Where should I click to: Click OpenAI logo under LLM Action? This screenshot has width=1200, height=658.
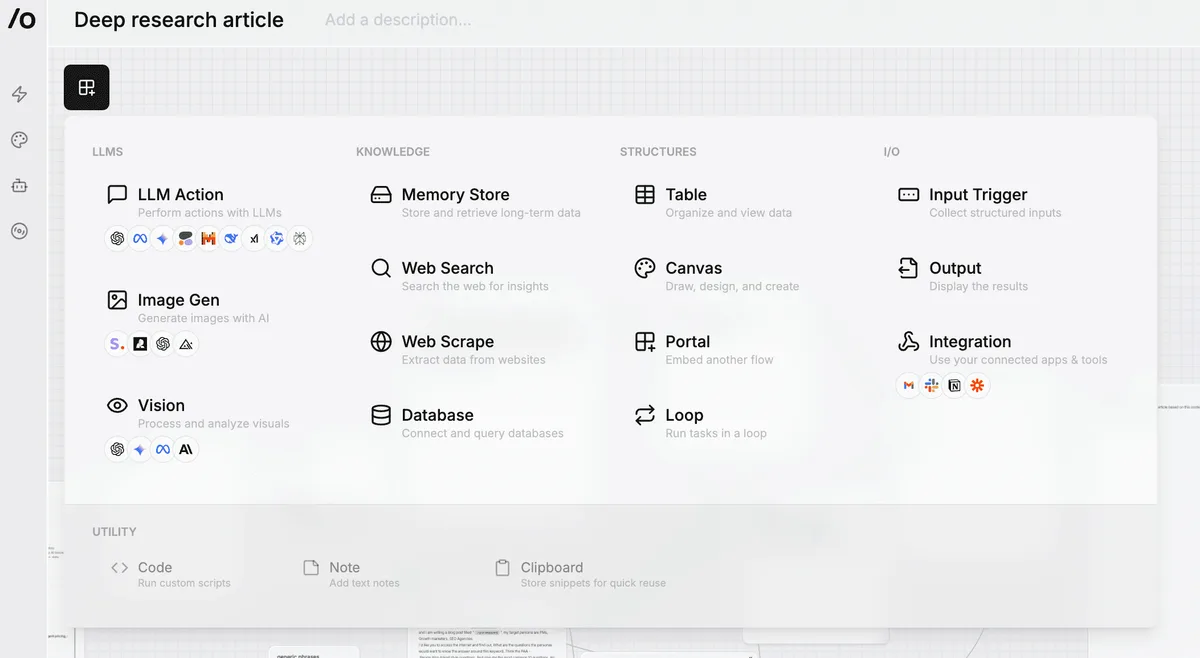[x=117, y=239]
